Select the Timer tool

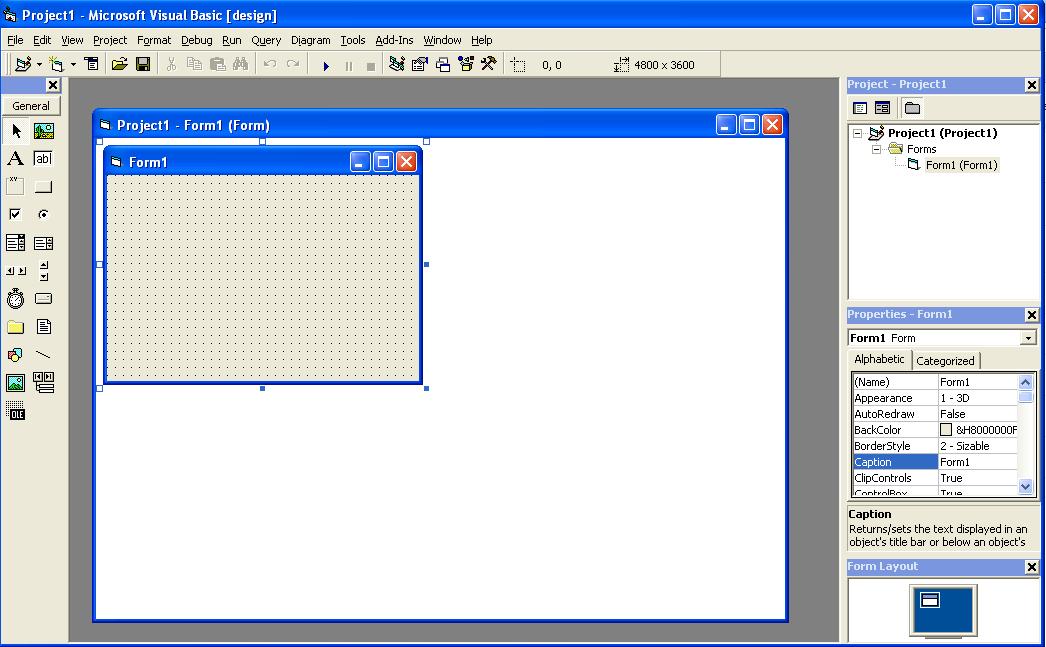pos(16,299)
